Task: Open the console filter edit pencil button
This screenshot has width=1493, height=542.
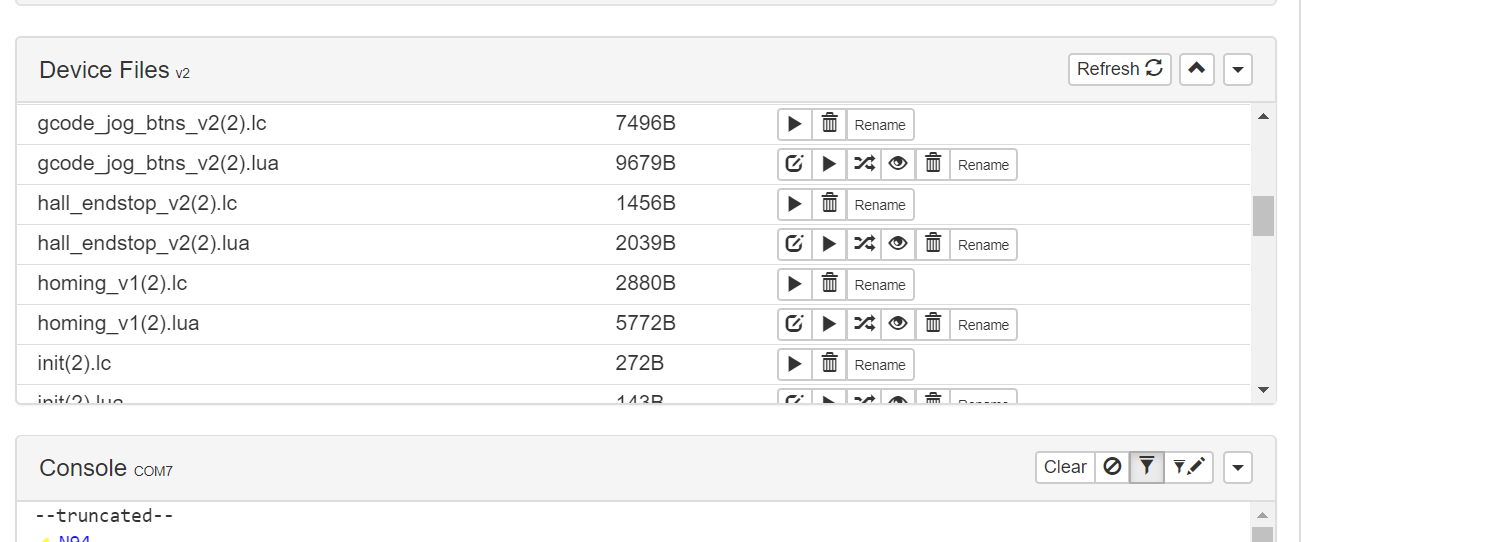Action: point(1189,467)
